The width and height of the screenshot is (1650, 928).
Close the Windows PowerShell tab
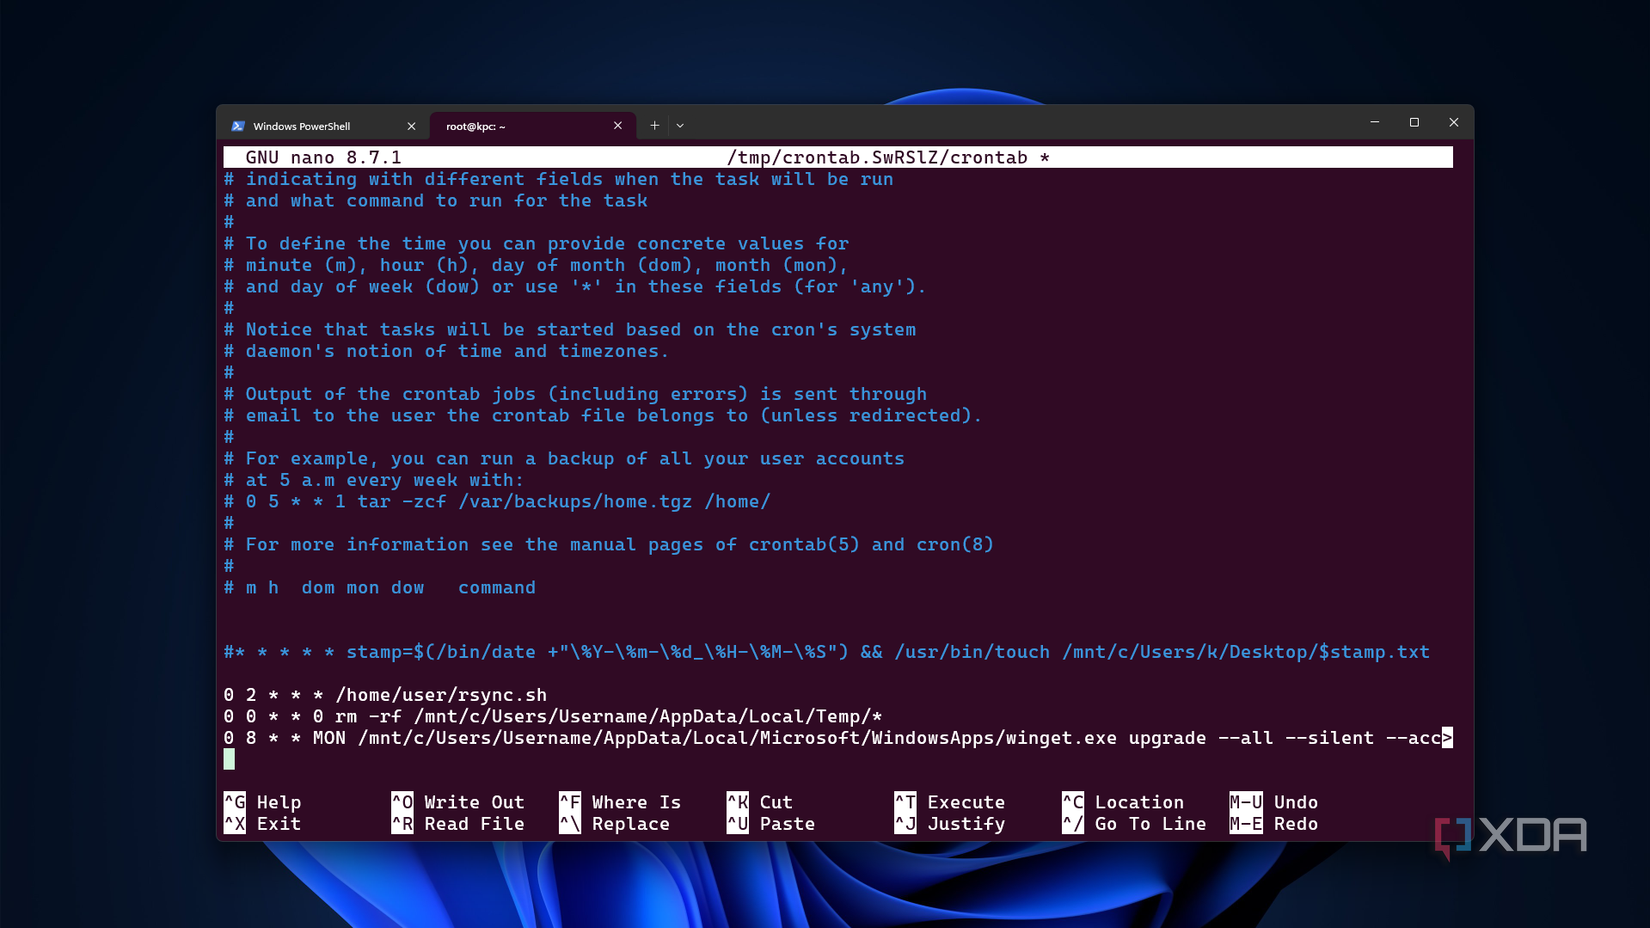[411, 126]
